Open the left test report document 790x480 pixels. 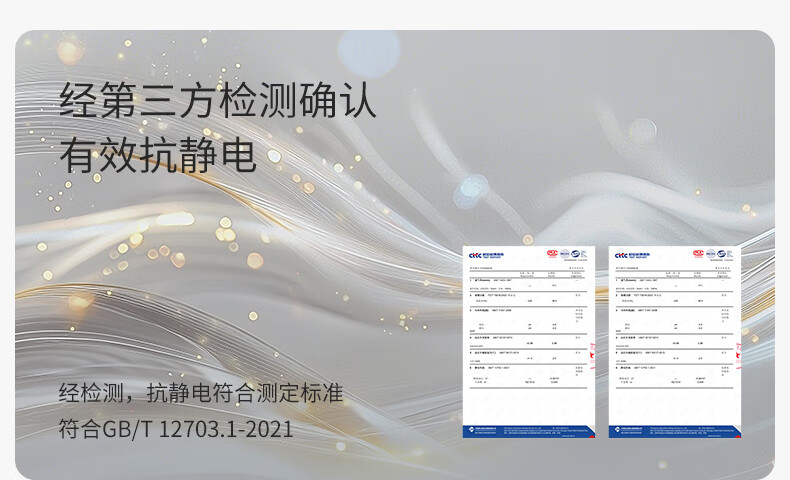528,340
